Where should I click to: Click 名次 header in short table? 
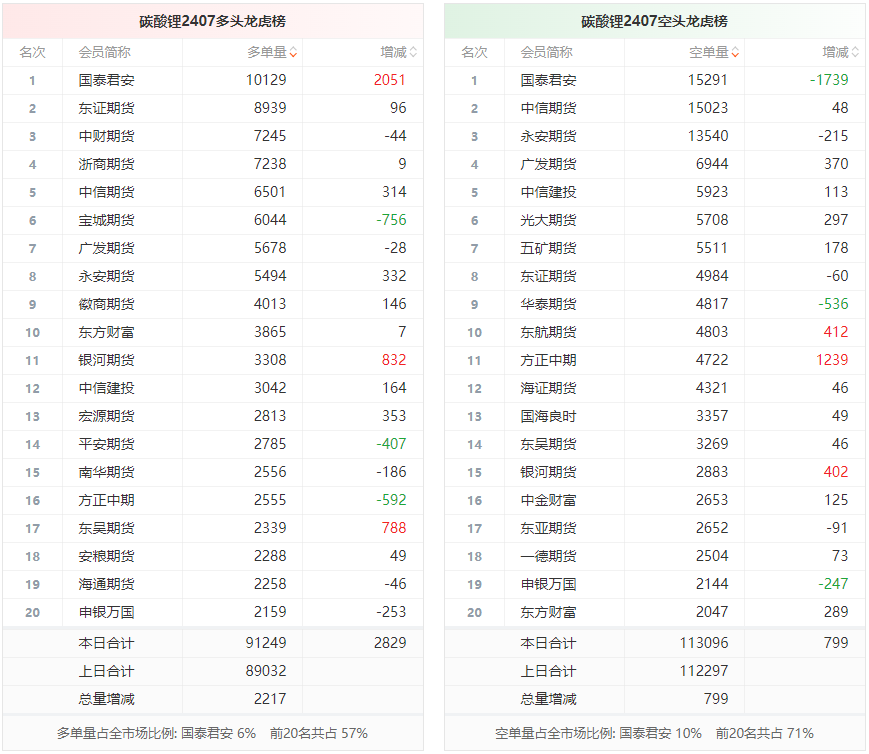point(474,53)
